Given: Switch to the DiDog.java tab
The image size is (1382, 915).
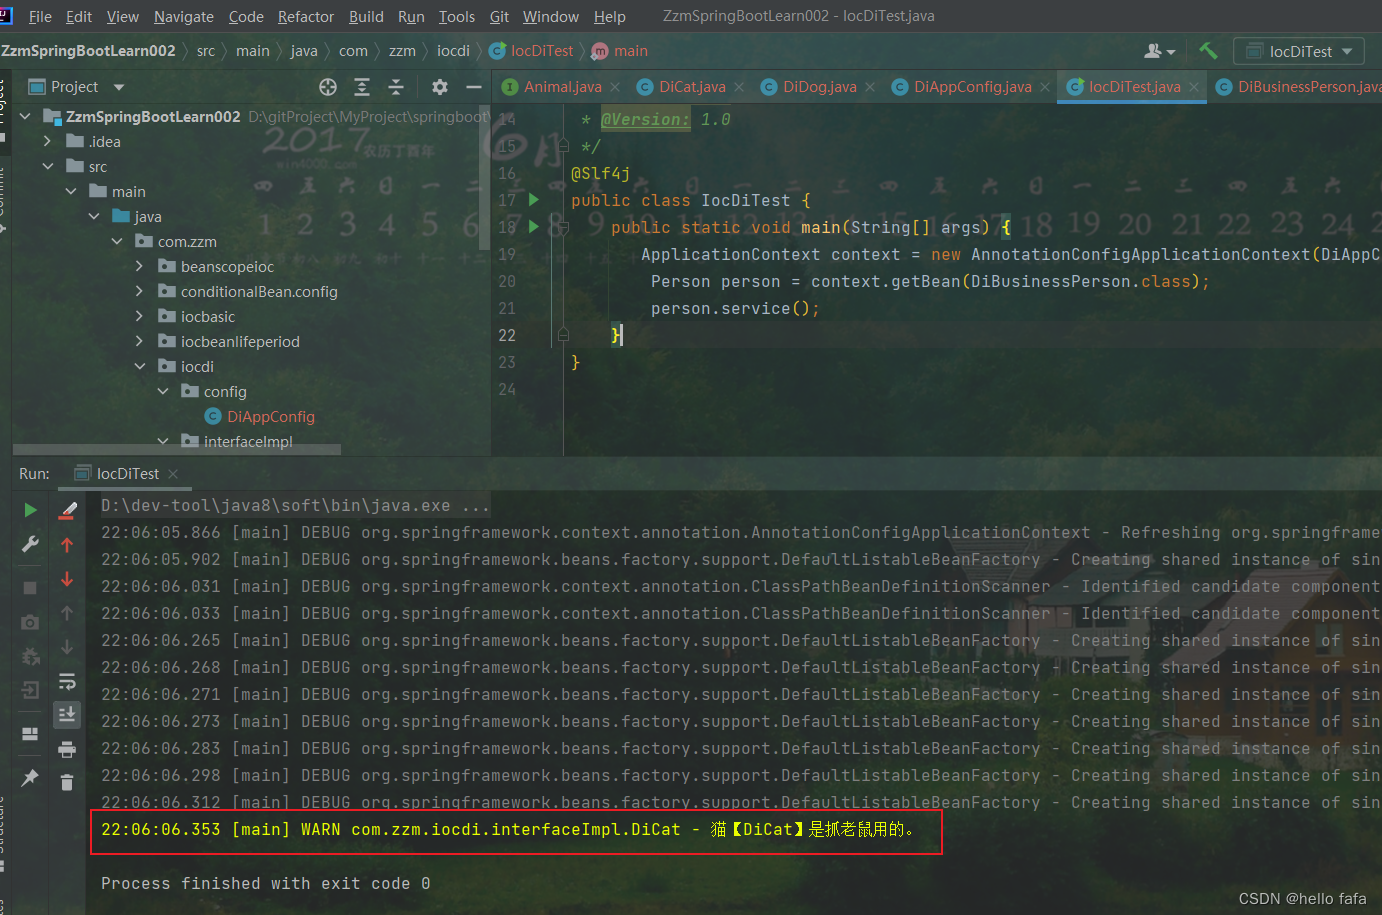Looking at the screenshot, I should click(x=819, y=87).
